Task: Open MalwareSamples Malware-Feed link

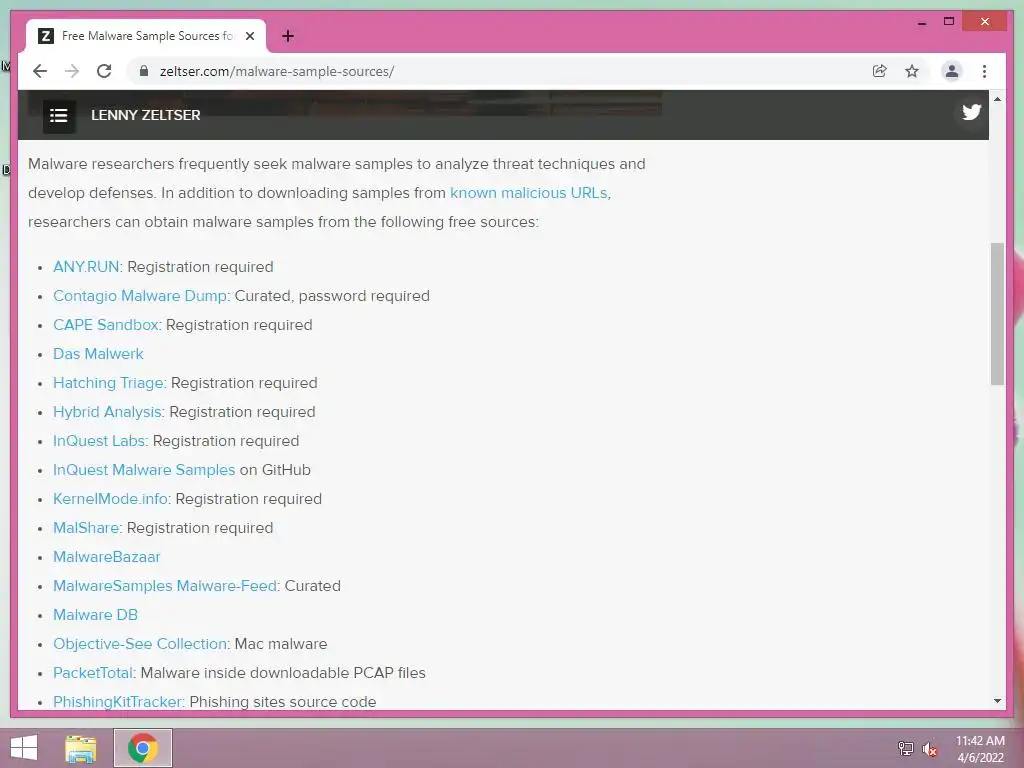Action: [165, 586]
